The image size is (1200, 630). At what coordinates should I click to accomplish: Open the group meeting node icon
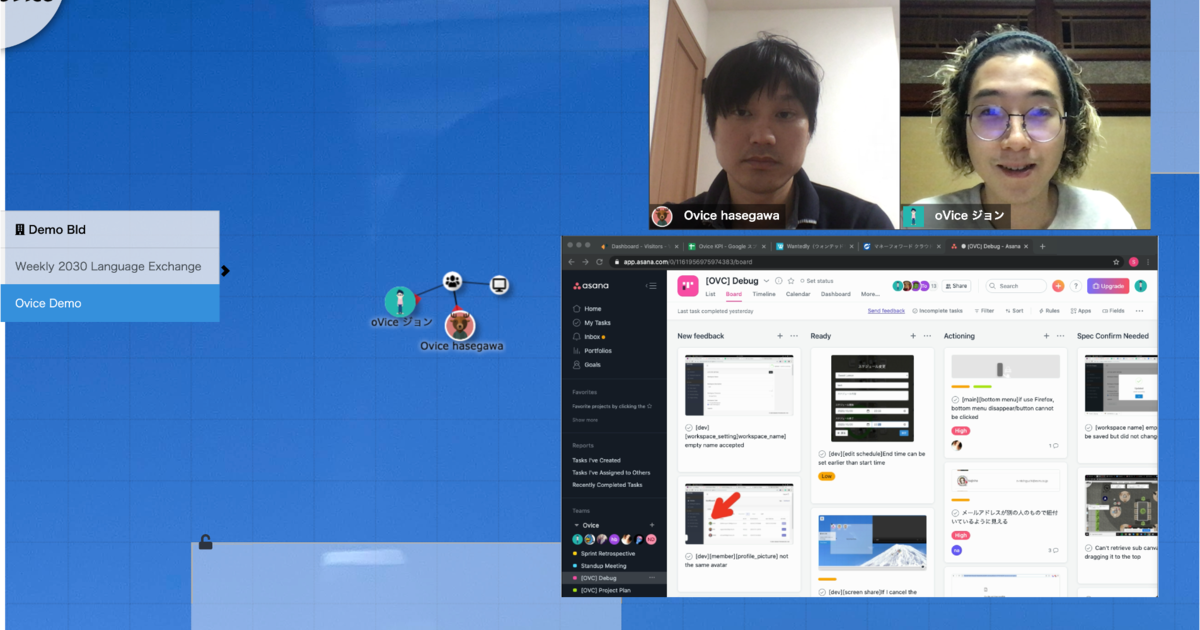coord(453,282)
